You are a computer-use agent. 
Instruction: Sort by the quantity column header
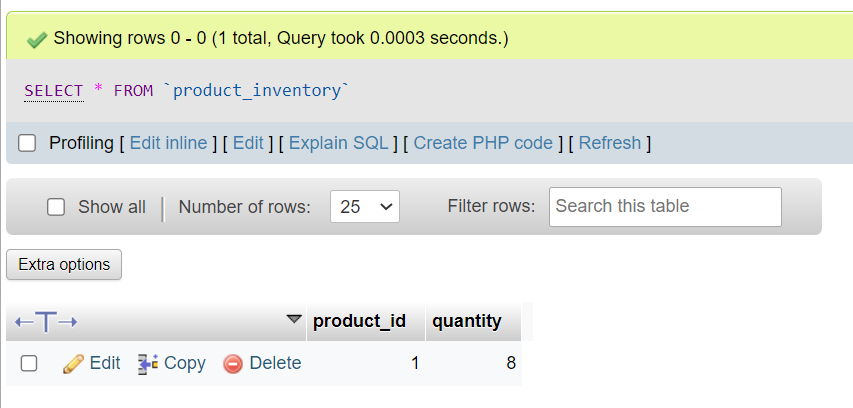click(466, 321)
